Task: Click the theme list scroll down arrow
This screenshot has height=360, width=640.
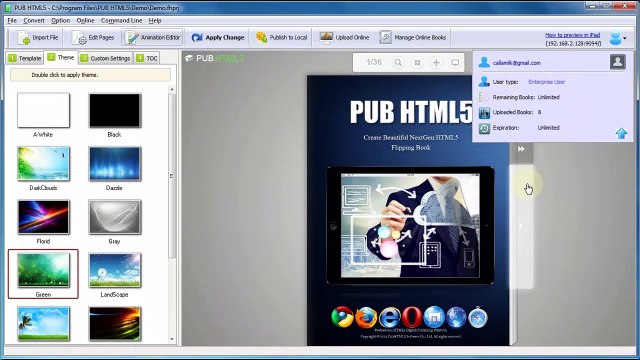Action: 172,339
